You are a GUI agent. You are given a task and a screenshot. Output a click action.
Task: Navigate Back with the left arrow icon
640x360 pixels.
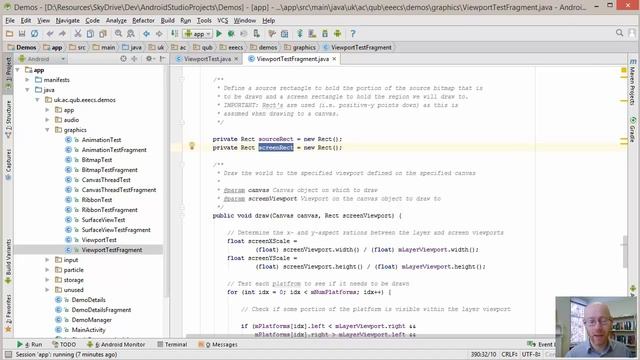pyautogui.click(x=146, y=34)
